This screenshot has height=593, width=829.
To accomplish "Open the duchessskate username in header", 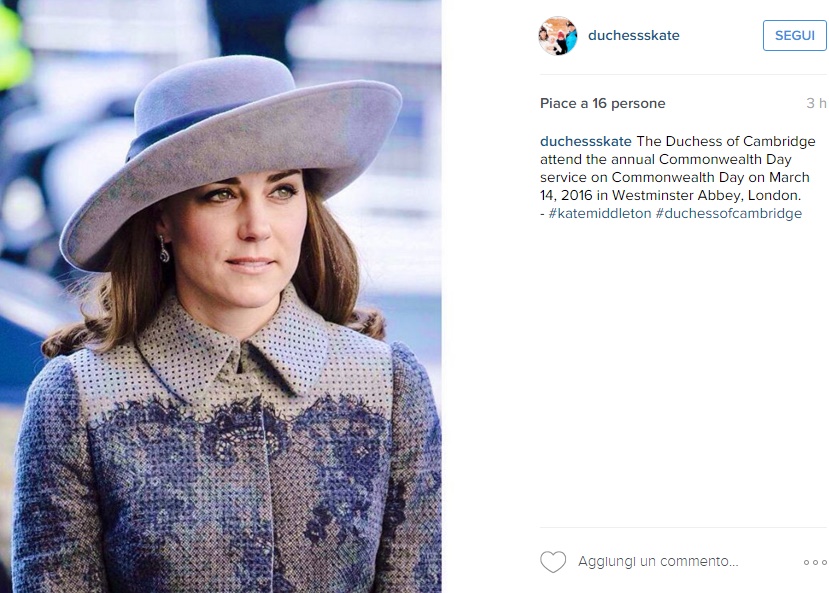I will click(633, 35).
